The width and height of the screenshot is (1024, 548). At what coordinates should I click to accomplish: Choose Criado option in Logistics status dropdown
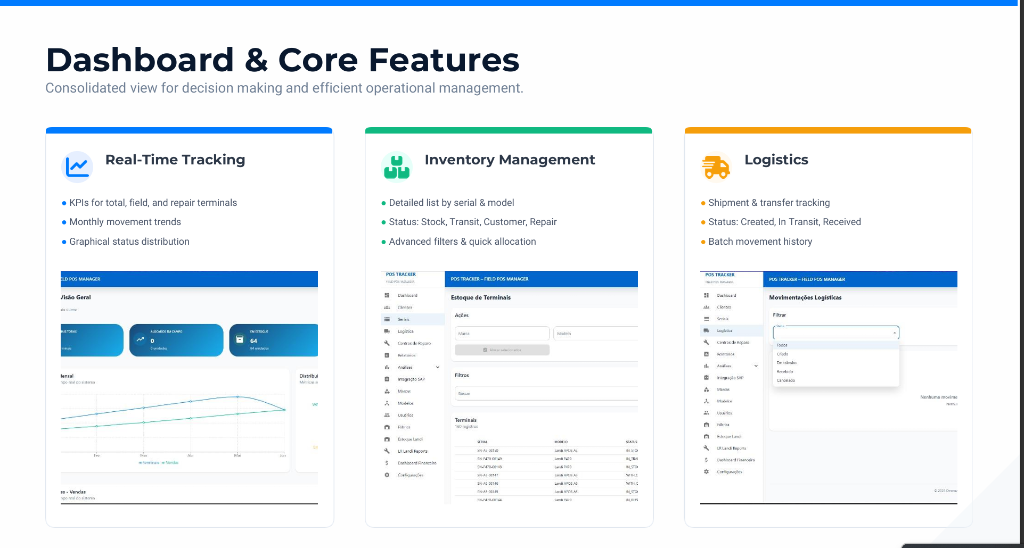coord(836,354)
